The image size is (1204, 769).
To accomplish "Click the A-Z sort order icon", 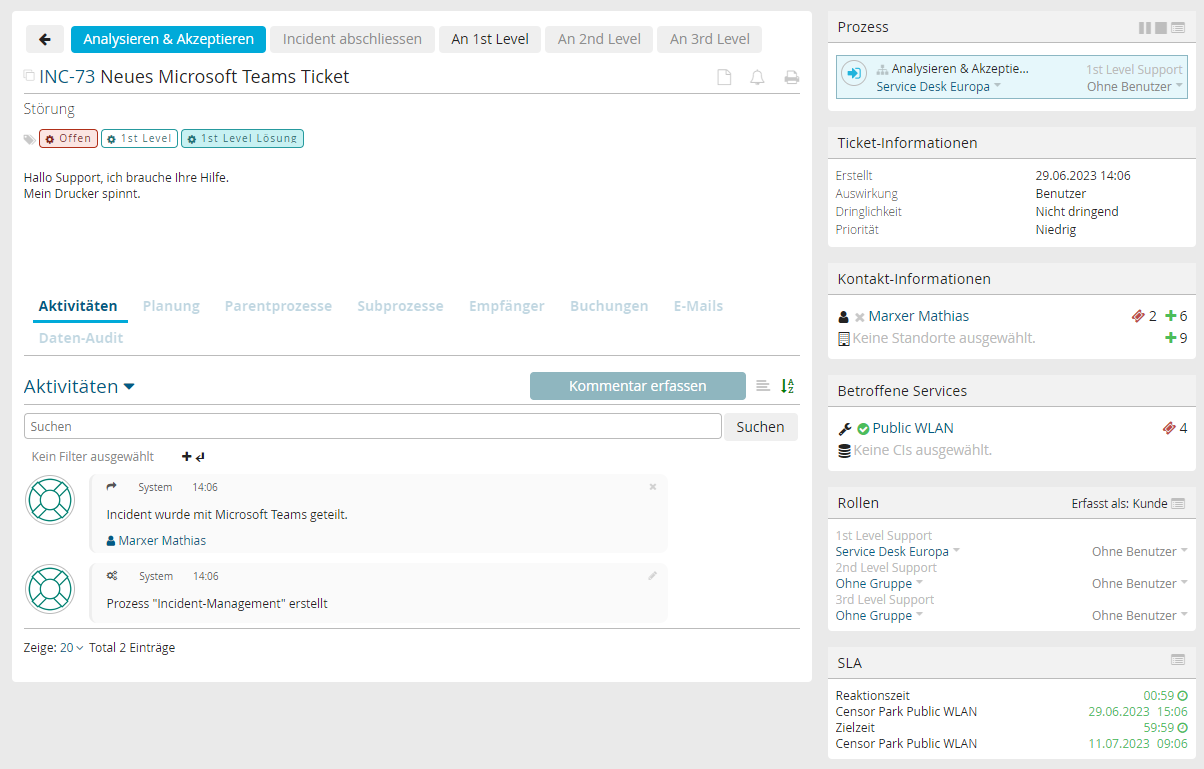I will (x=788, y=386).
